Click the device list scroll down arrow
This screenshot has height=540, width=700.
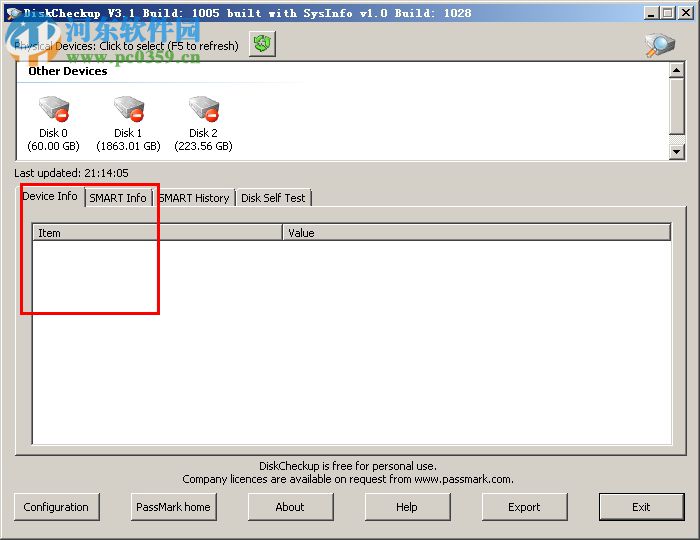[676, 152]
